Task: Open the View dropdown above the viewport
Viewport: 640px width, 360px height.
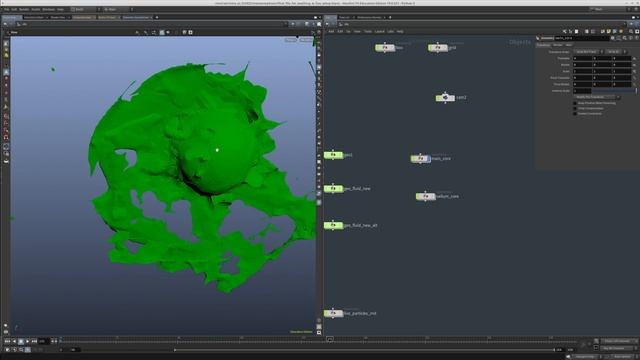Action: pos(14,32)
